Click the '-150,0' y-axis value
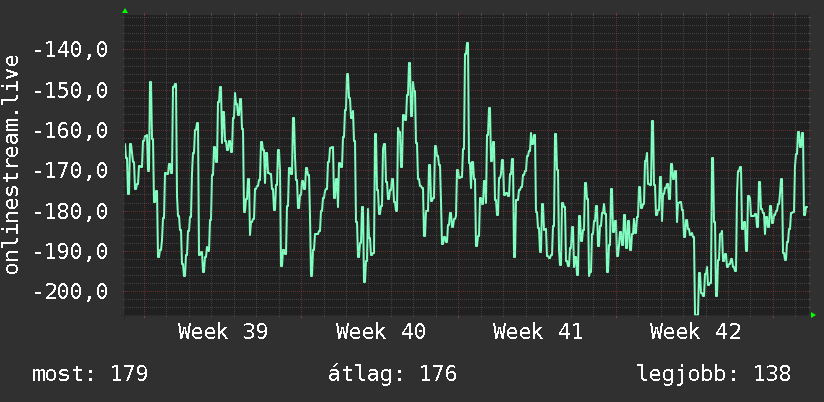The height and width of the screenshot is (402, 824). click(x=70, y=91)
